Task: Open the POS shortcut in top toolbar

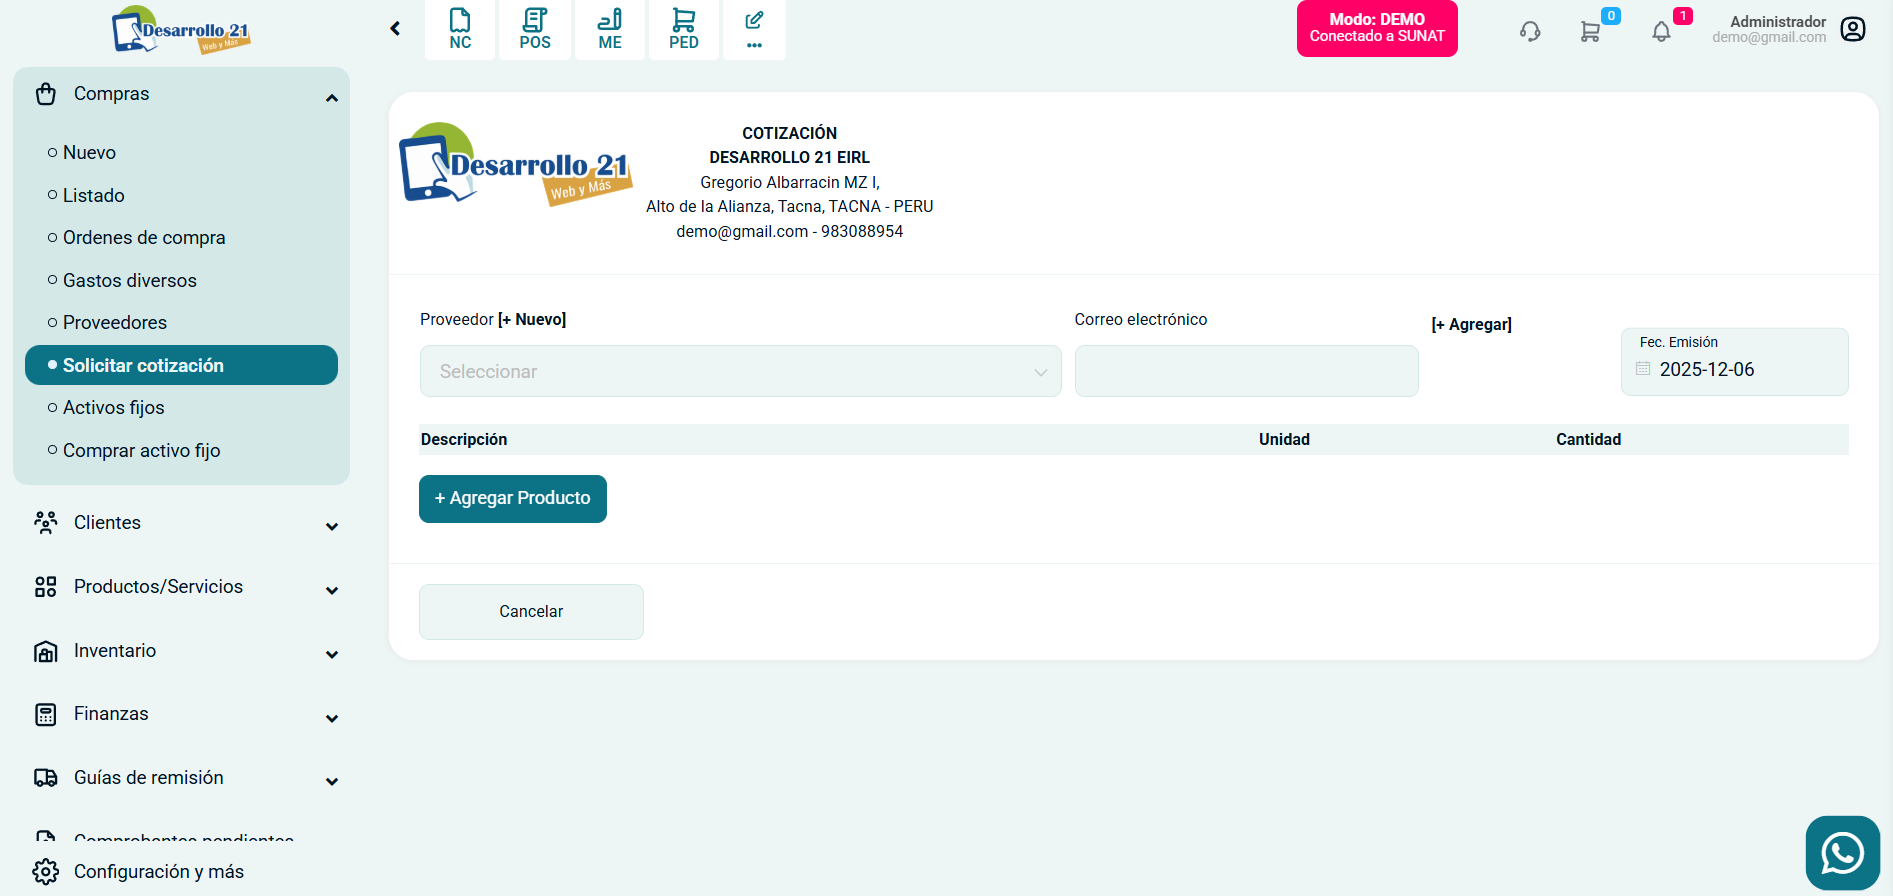Action: click(535, 29)
